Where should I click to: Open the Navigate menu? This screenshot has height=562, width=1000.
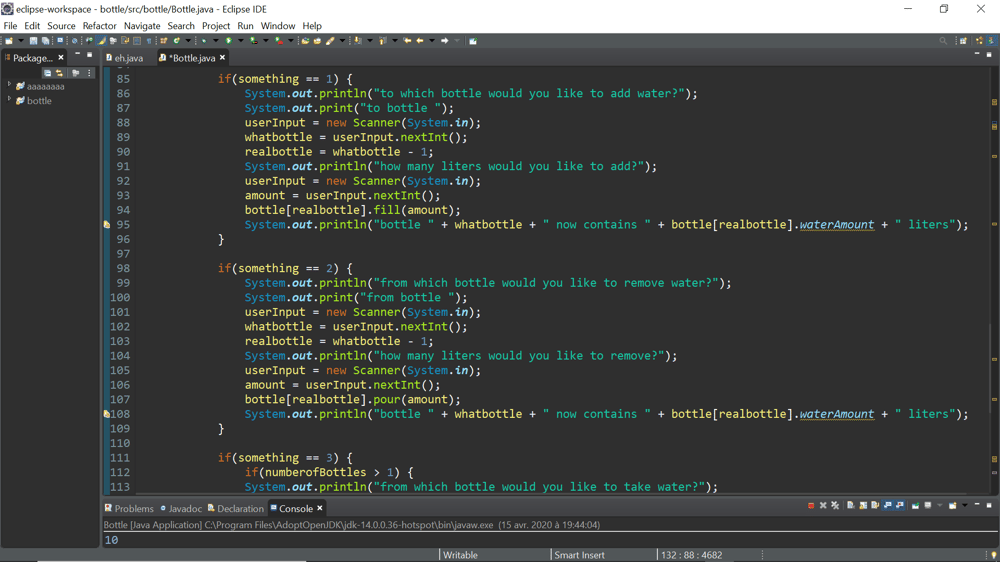[142, 26]
